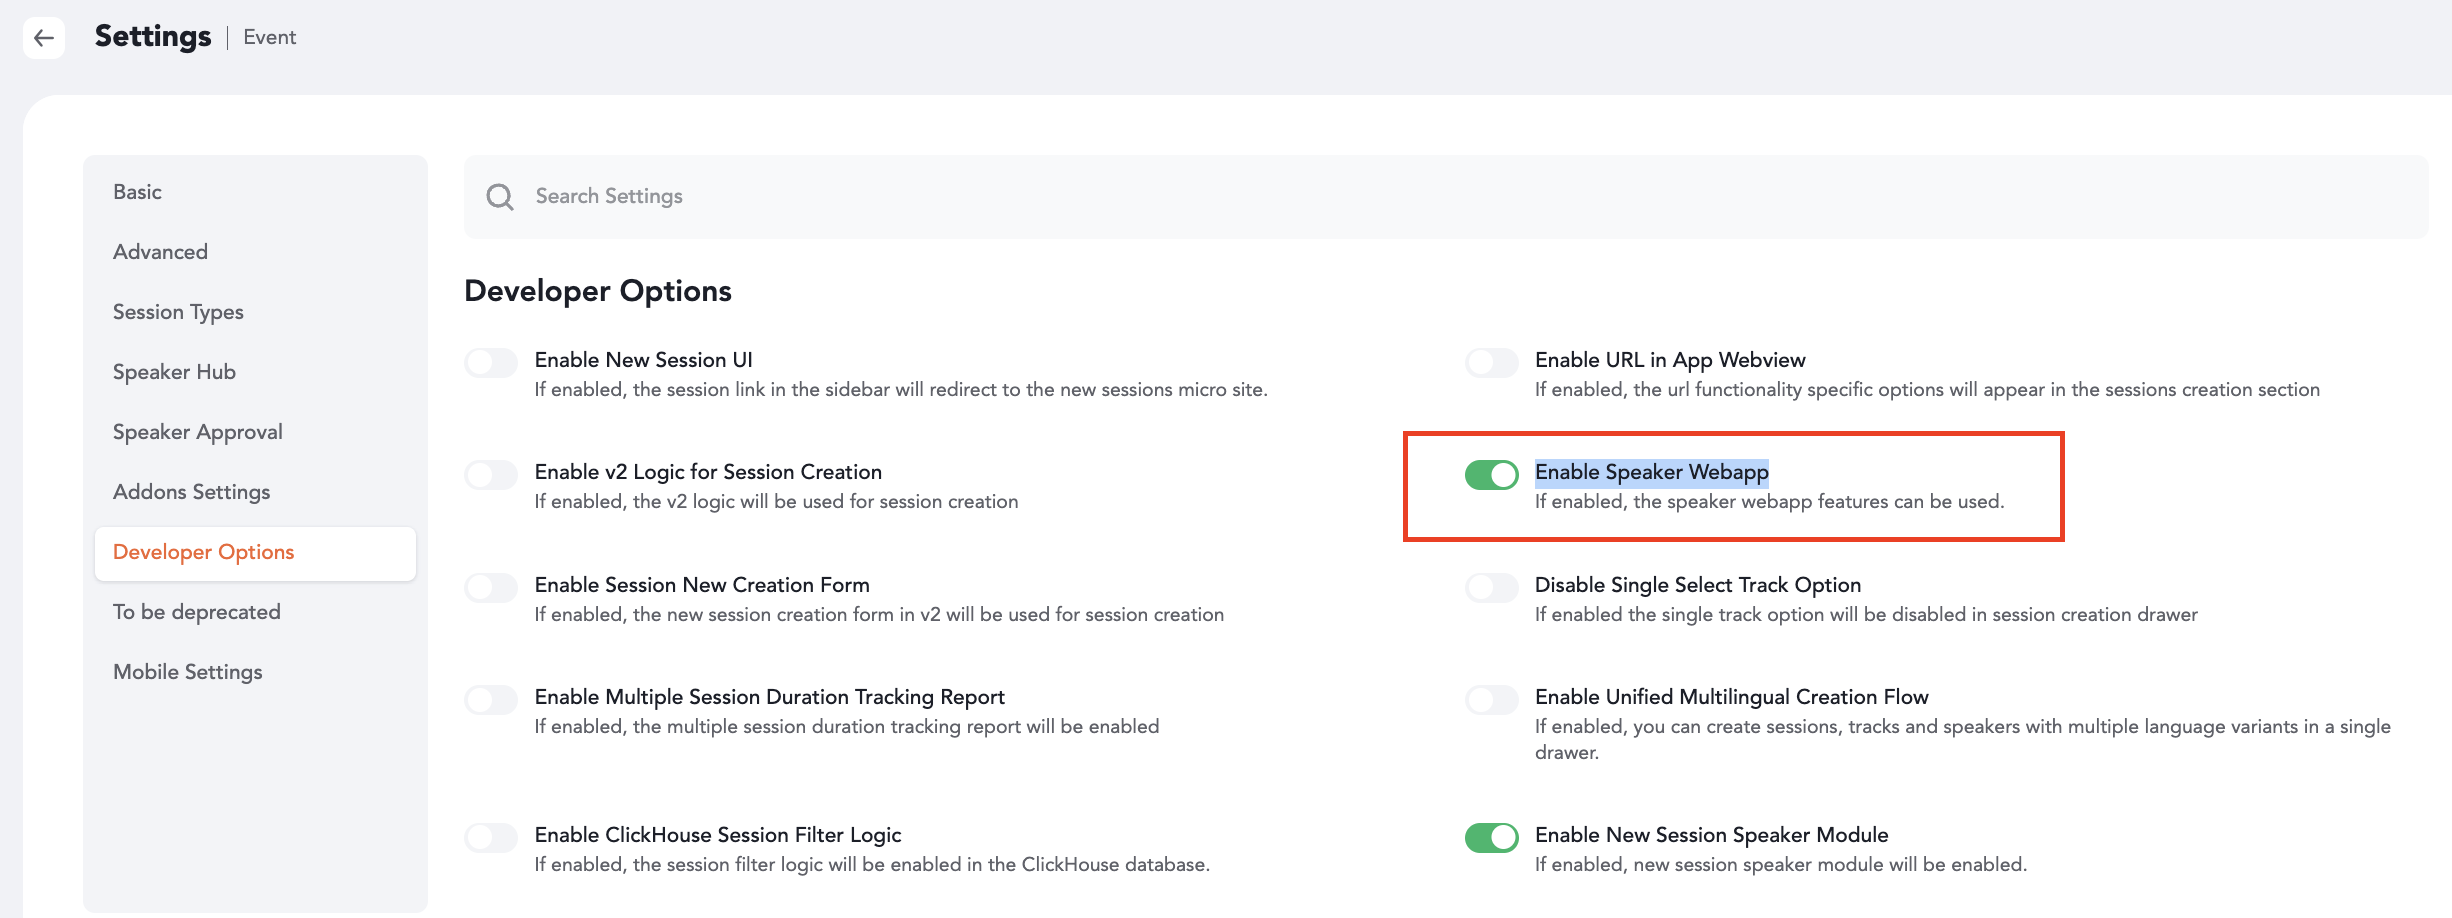Turn off New Session Speaker Module

click(x=1491, y=837)
